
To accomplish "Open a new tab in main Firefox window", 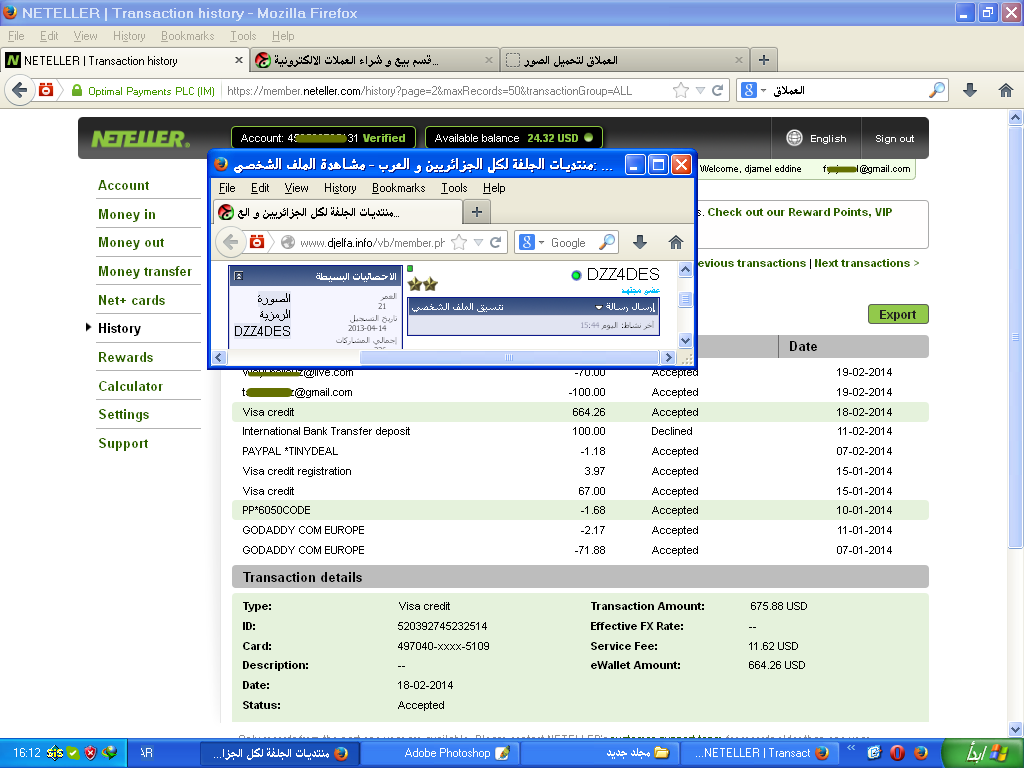I will click(x=763, y=60).
